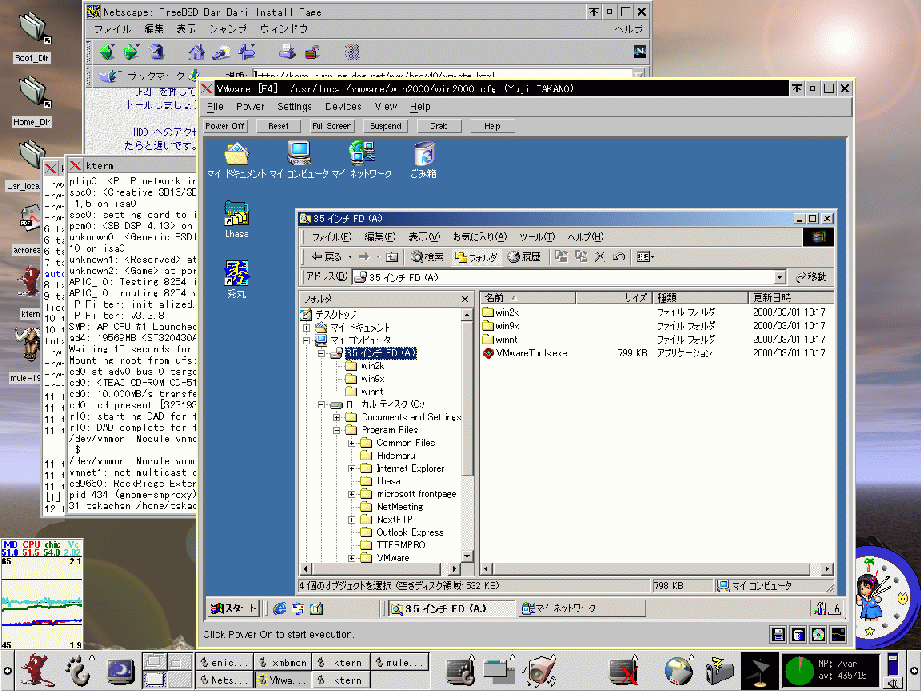921x691 pixels.
Task: Click the FreeBSD daemon icon in the panel
Action: [36, 669]
